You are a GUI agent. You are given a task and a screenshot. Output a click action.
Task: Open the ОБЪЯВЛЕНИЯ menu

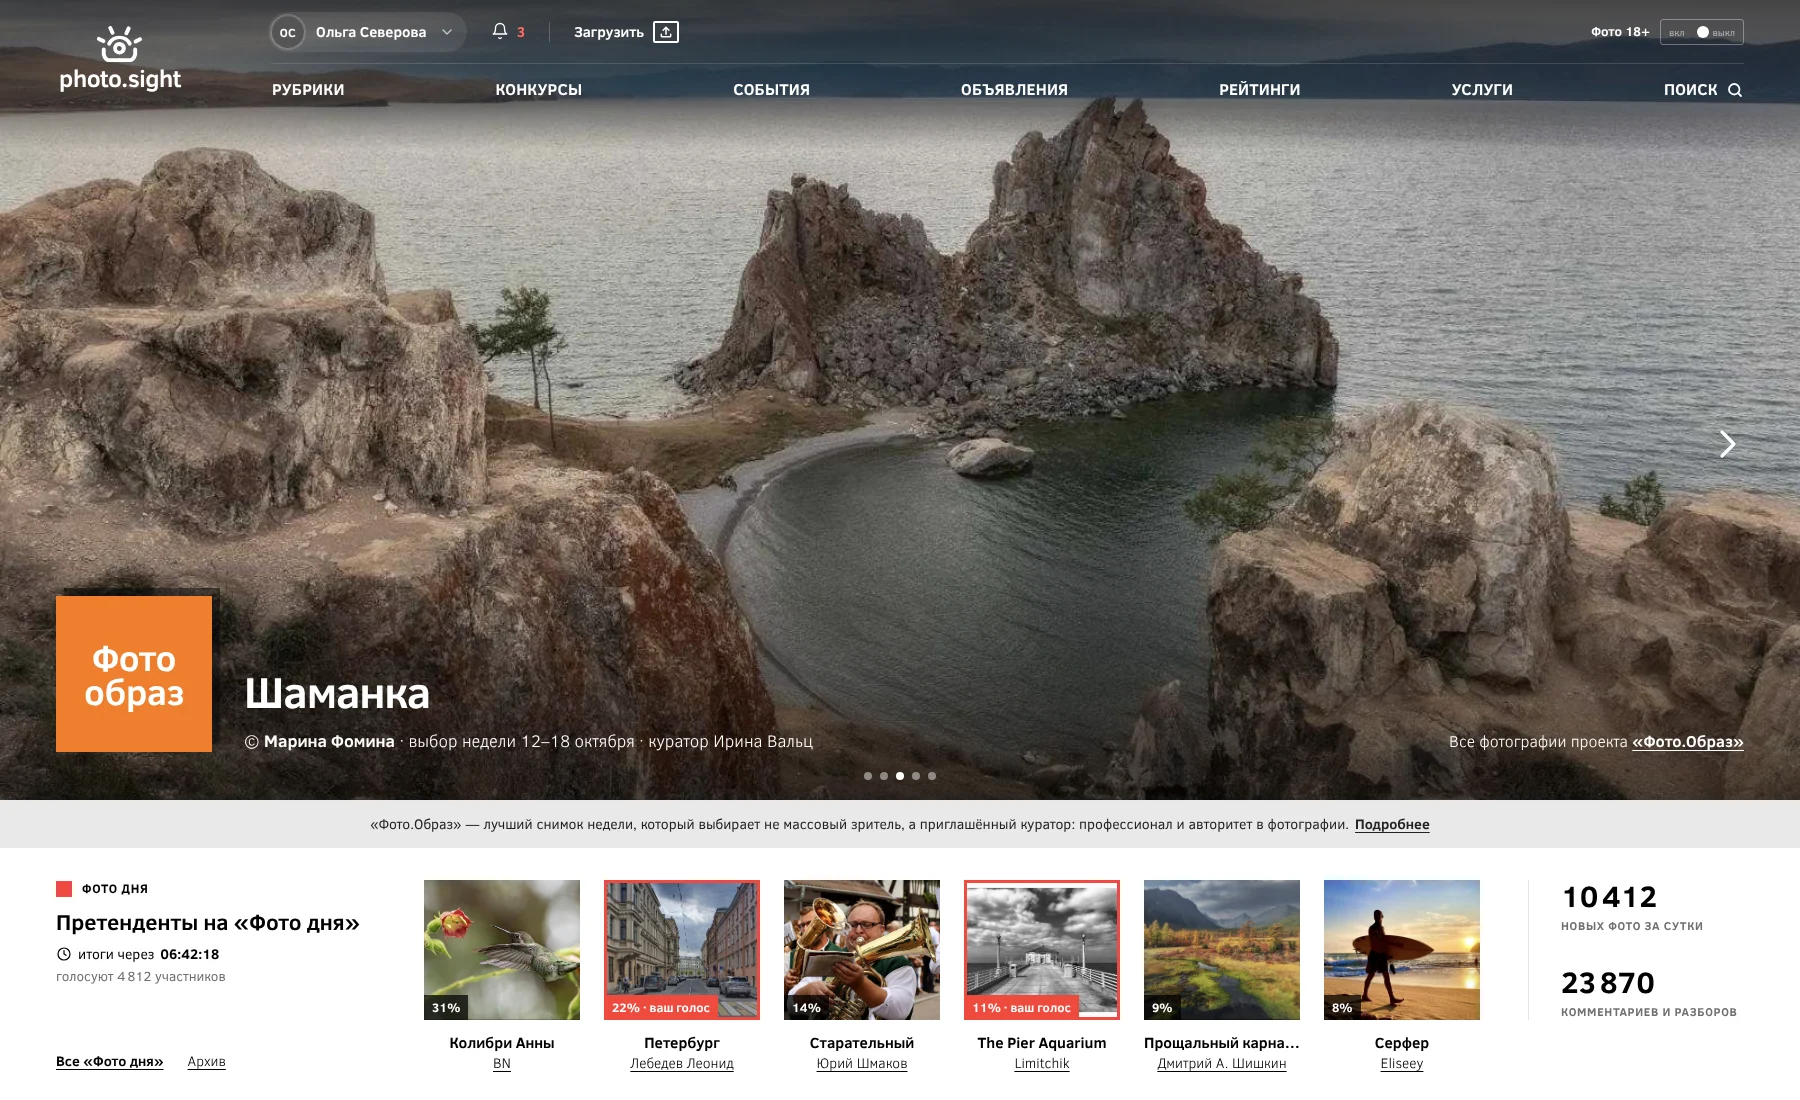(1014, 90)
